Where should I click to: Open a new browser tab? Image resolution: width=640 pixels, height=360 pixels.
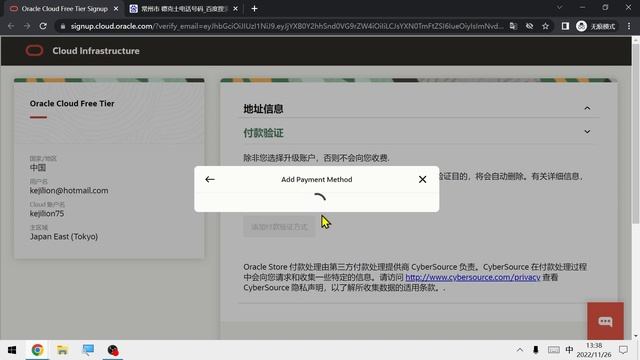click(254, 9)
